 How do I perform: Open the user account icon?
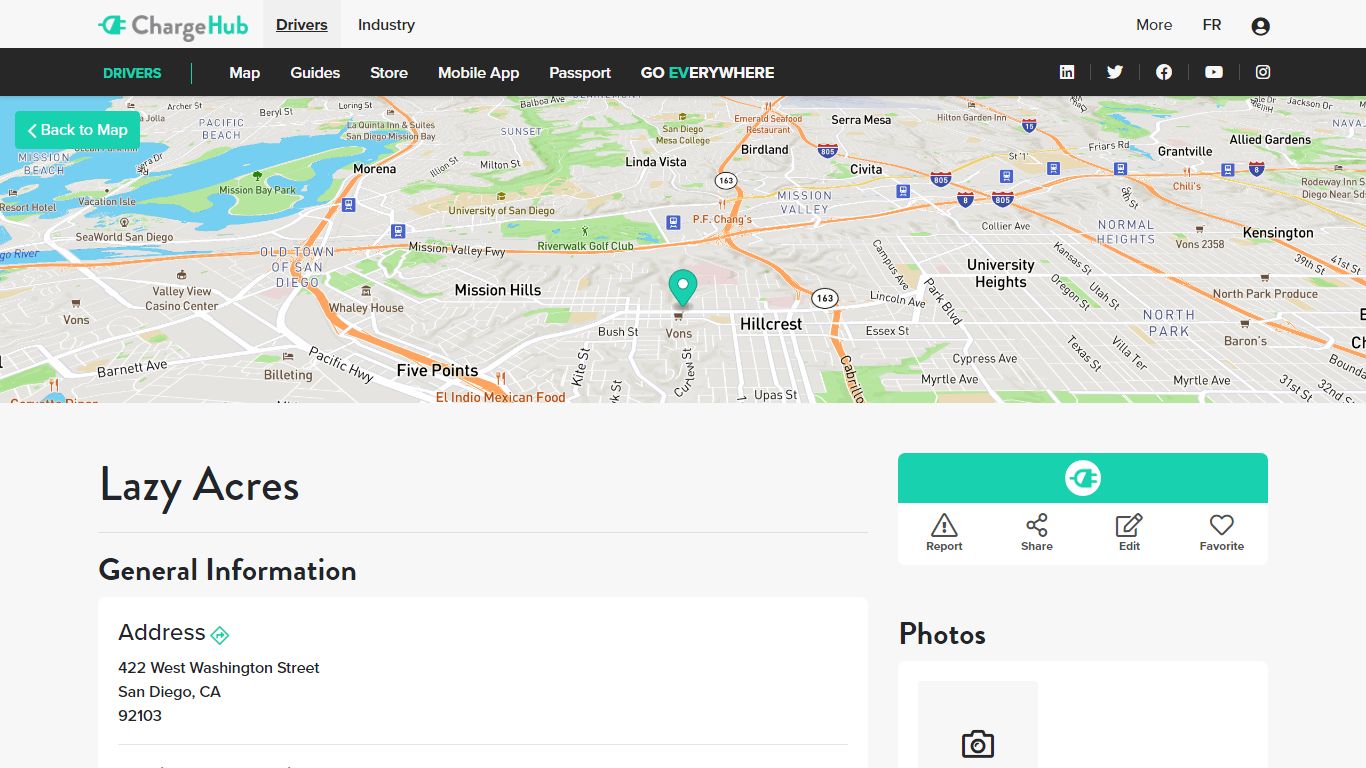1260,26
